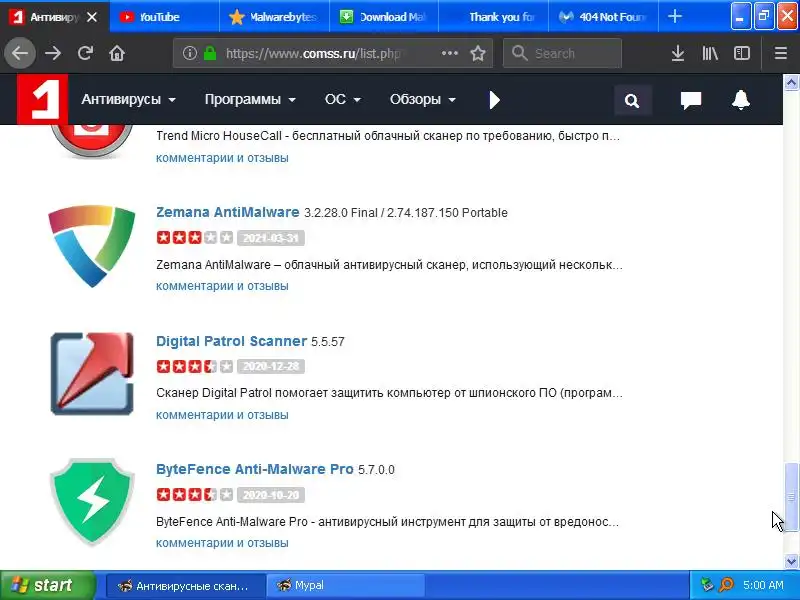The width and height of the screenshot is (800, 600).
Task: Click the tray magnifier icon
Action: (x=726, y=585)
